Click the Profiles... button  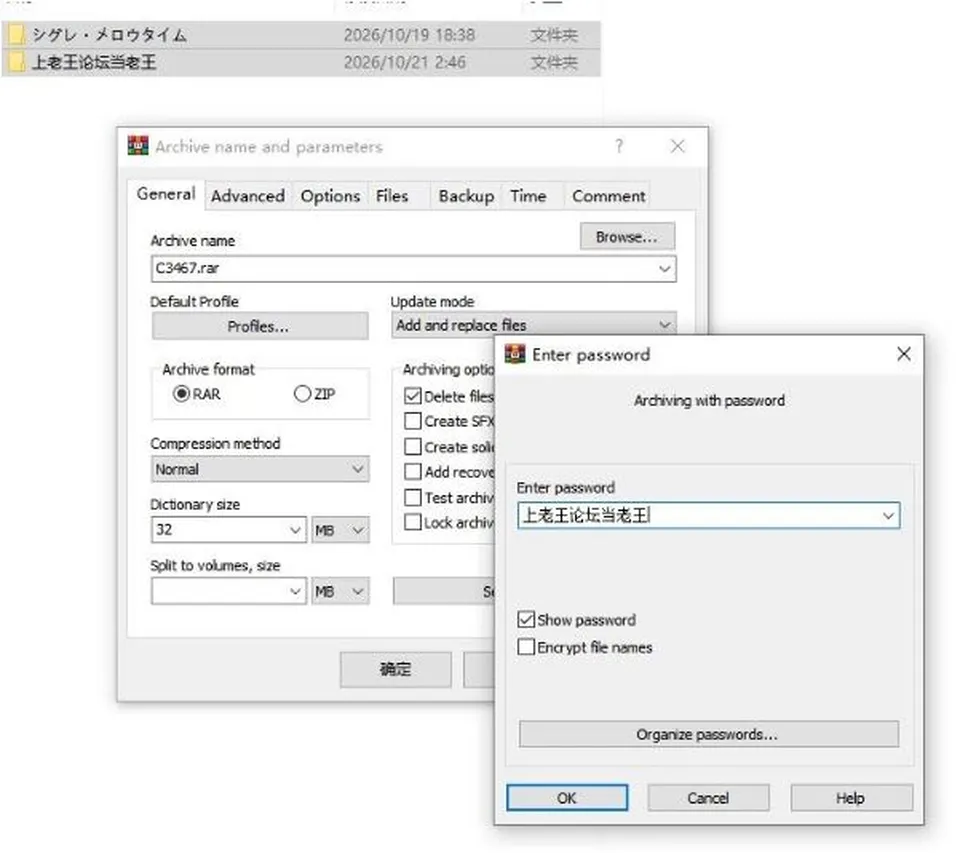pos(260,326)
